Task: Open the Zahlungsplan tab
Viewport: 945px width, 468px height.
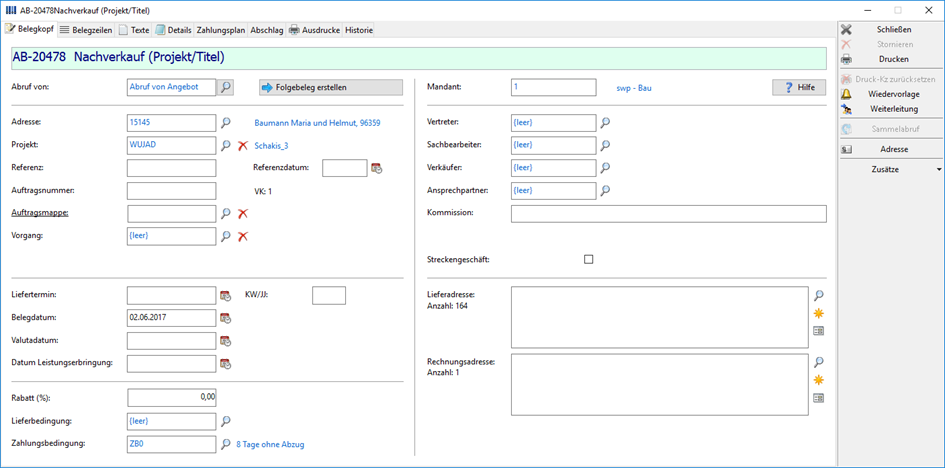Action: point(221,30)
